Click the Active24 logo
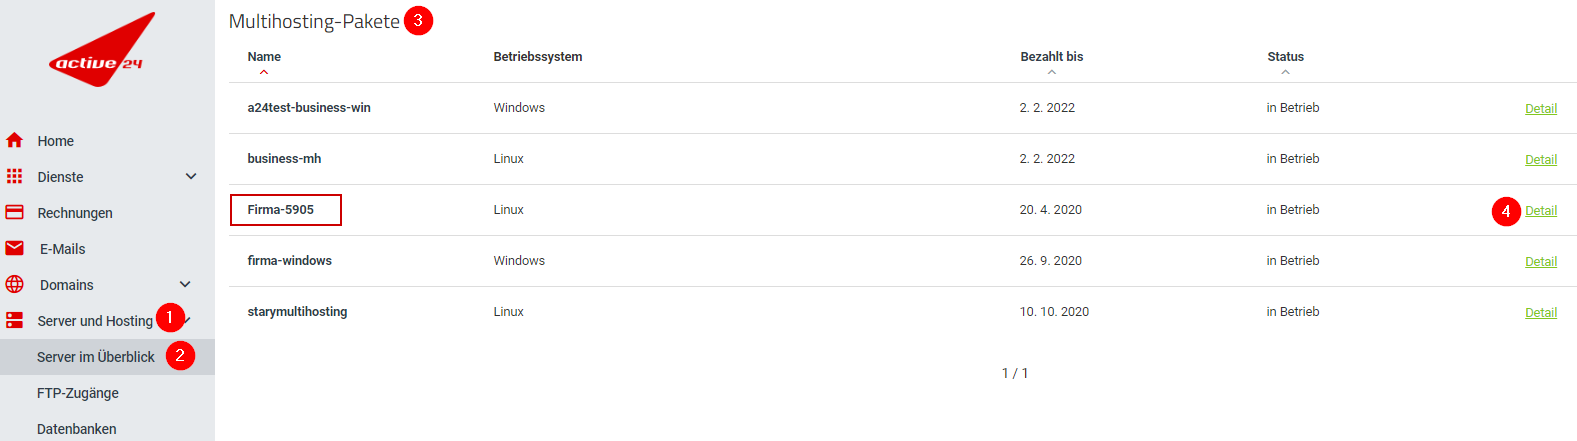Viewport: 1577px width, 441px height. tap(100, 52)
